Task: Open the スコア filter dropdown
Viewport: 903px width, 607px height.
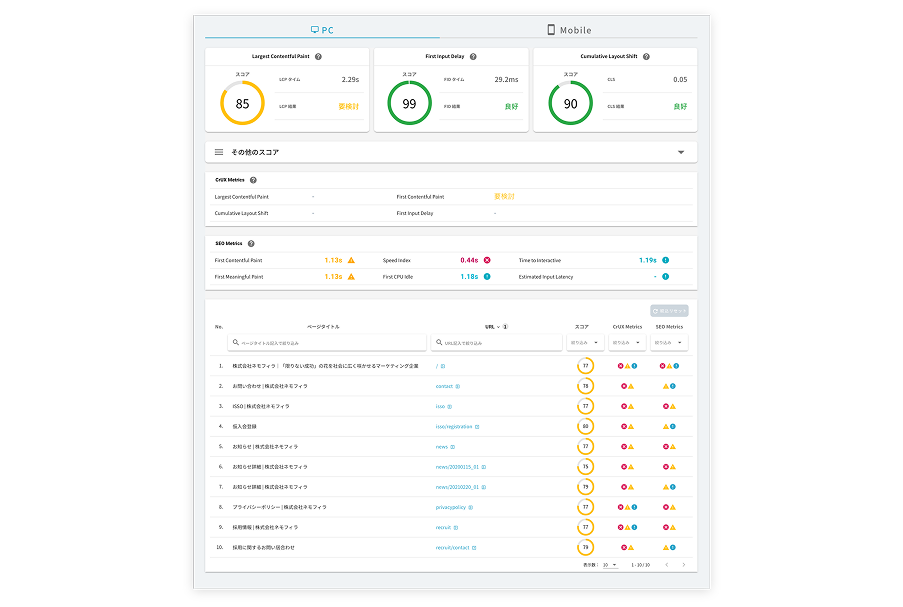Action: (585, 343)
